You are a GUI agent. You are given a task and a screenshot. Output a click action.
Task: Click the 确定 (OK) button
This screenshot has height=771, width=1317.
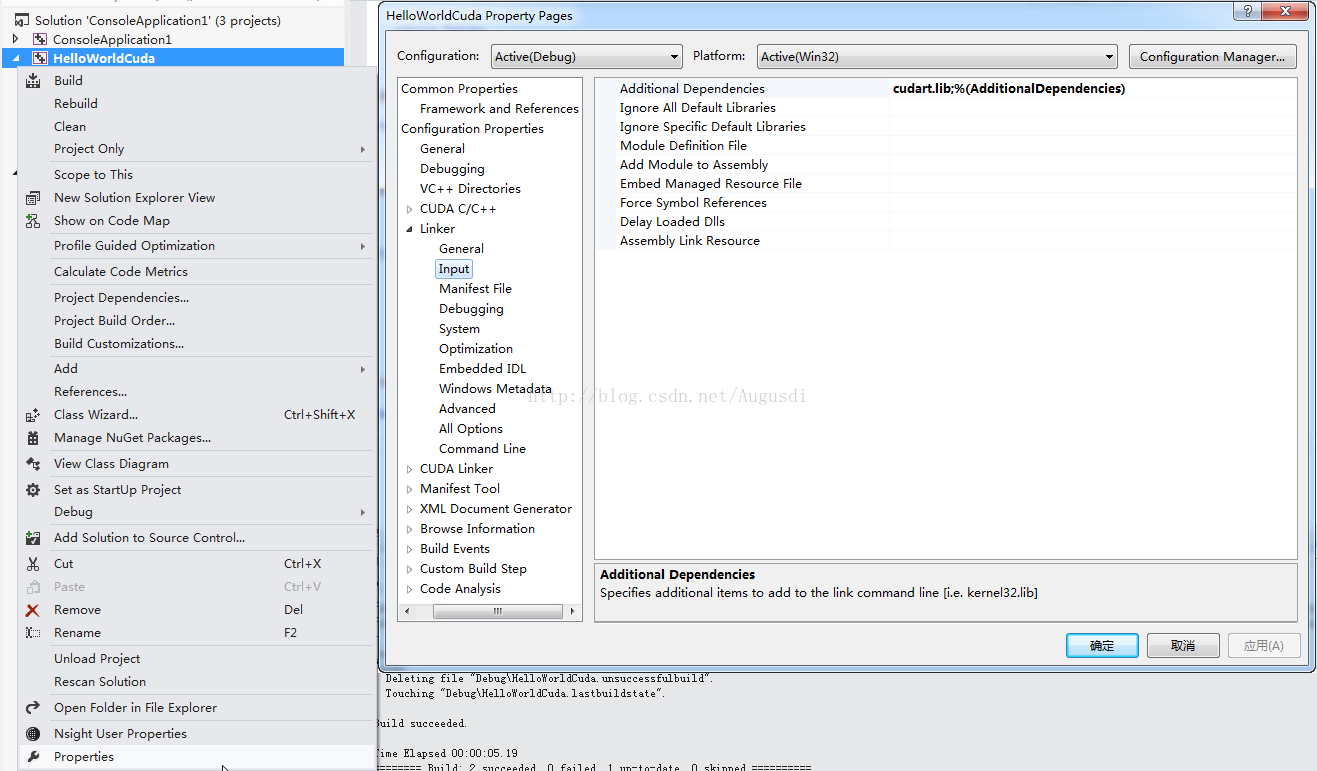point(1102,646)
